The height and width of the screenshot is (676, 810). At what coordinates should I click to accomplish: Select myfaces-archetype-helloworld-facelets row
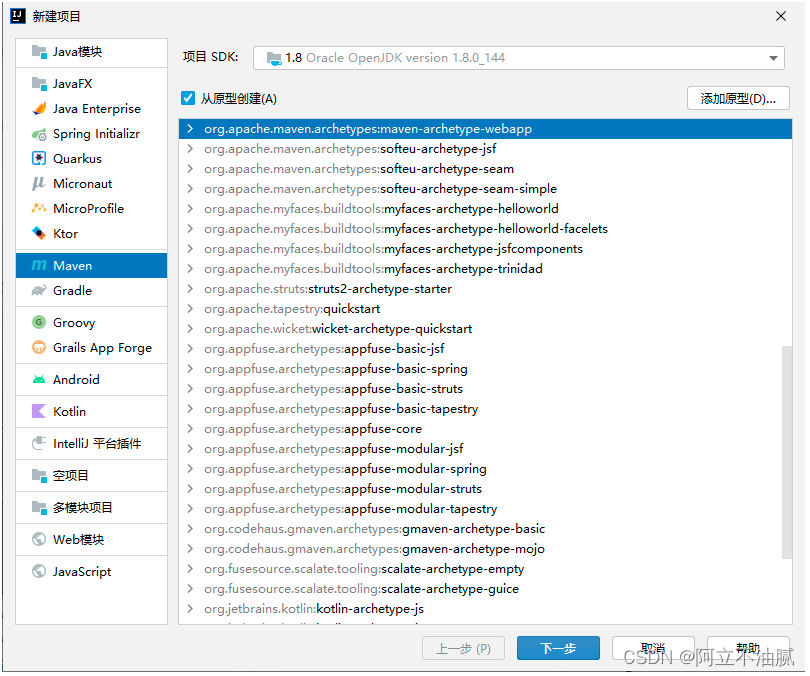point(485,229)
